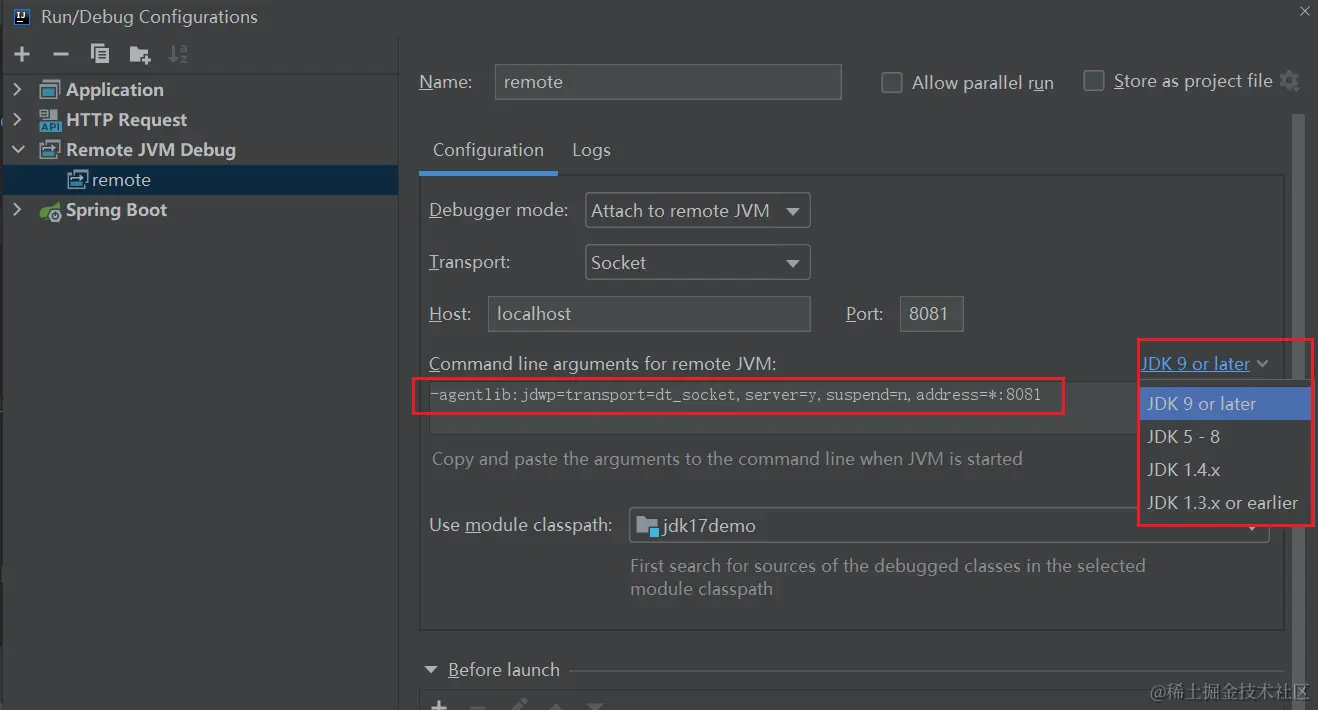1318x710 pixels.
Task: Click the Name input field
Action: tap(668, 82)
